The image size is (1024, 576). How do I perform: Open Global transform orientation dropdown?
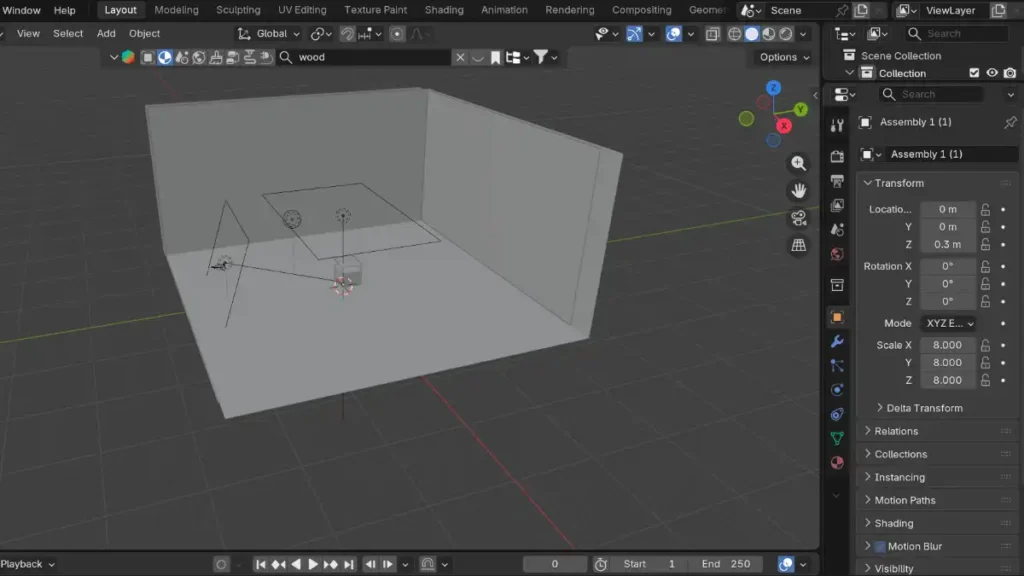click(x=269, y=34)
